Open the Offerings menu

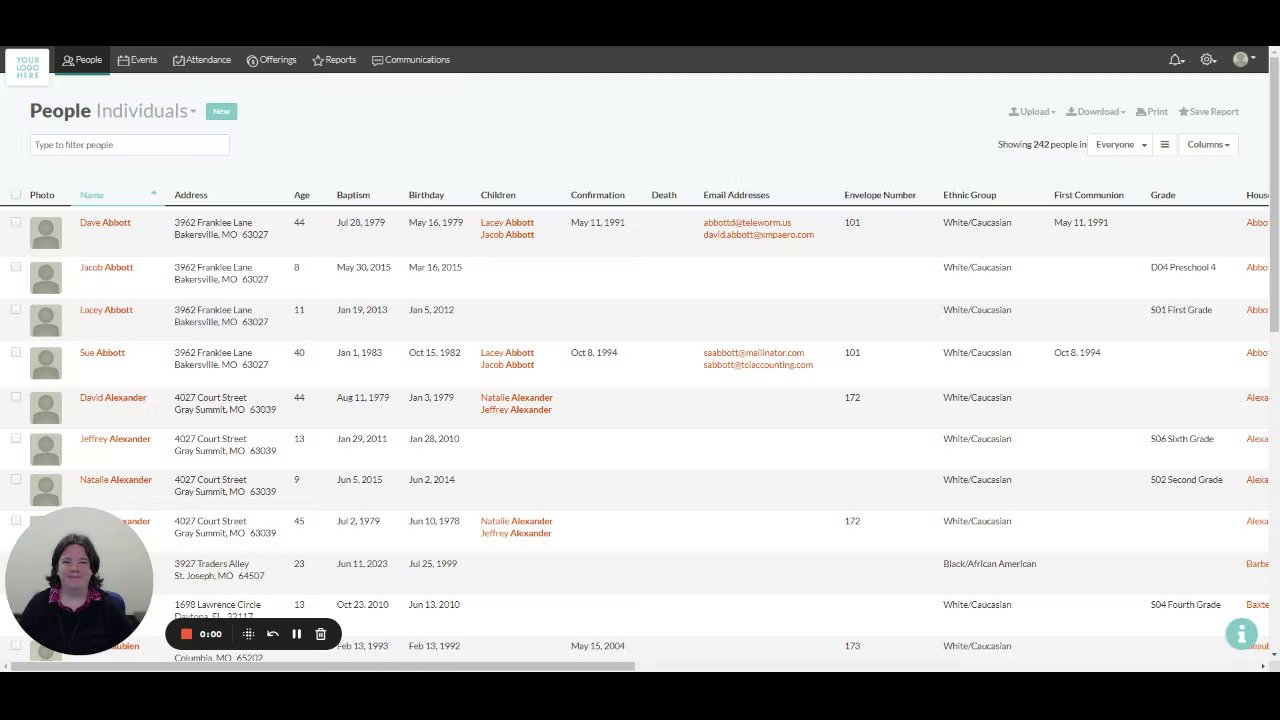point(272,60)
